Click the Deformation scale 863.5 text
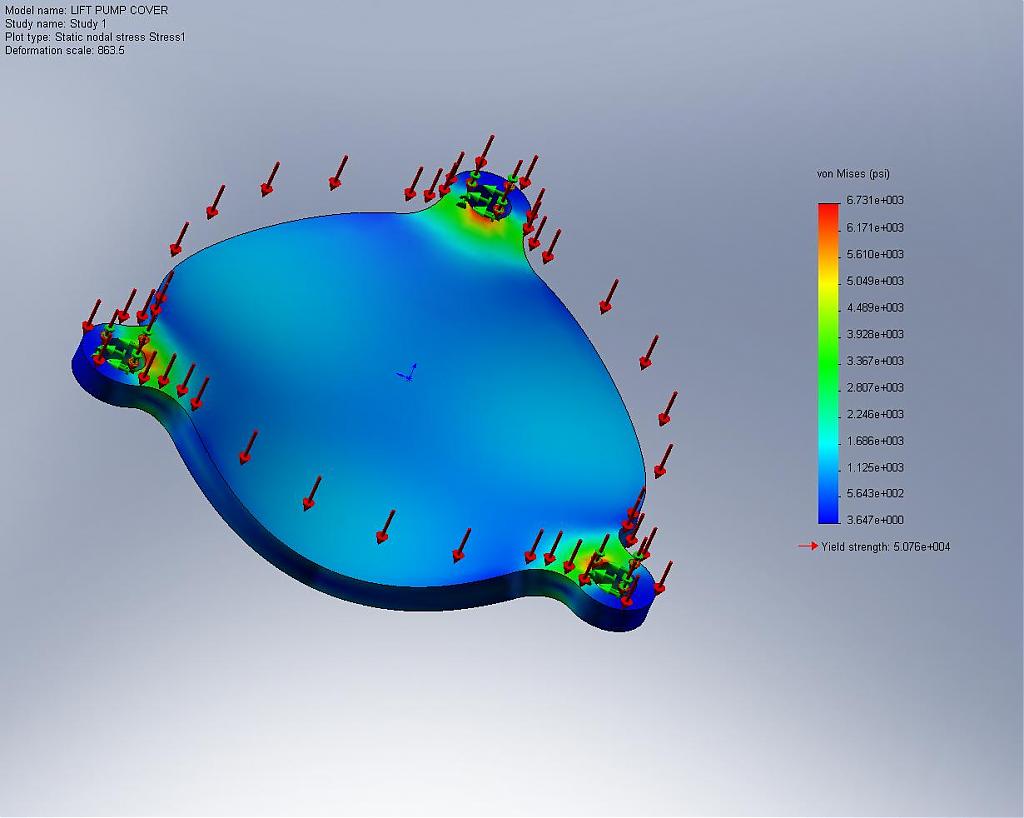1024x818 pixels. [65, 50]
